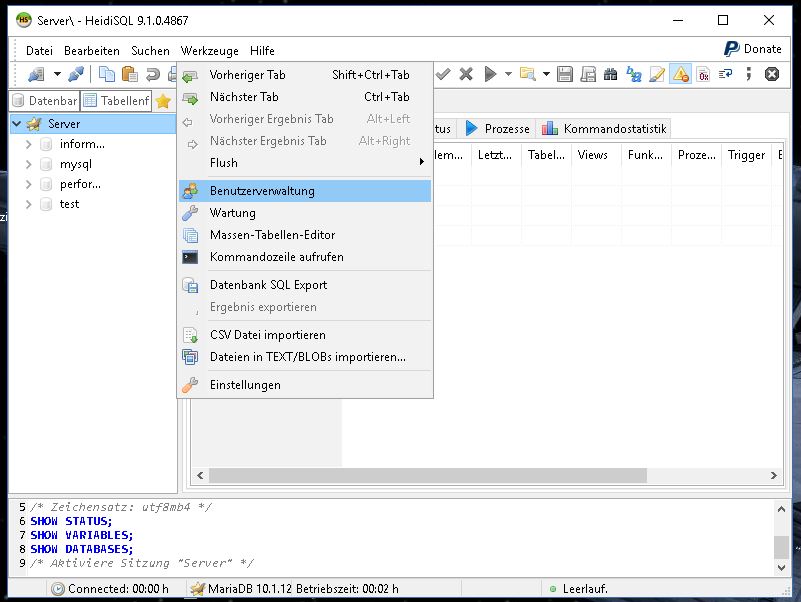The image size is (801, 602).
Task: Select Nächster Tab menu entry
Action: coord(305,97)
